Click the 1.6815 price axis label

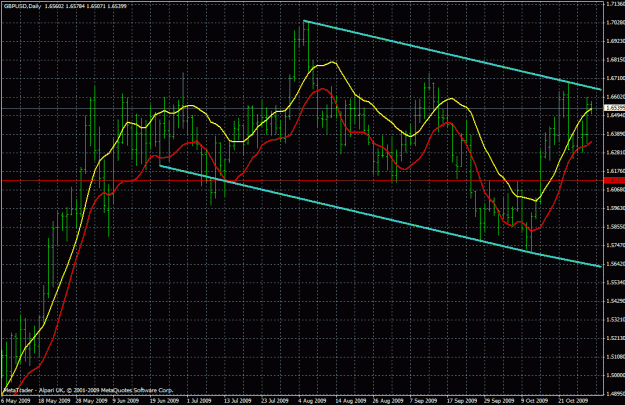click(615, 60)
